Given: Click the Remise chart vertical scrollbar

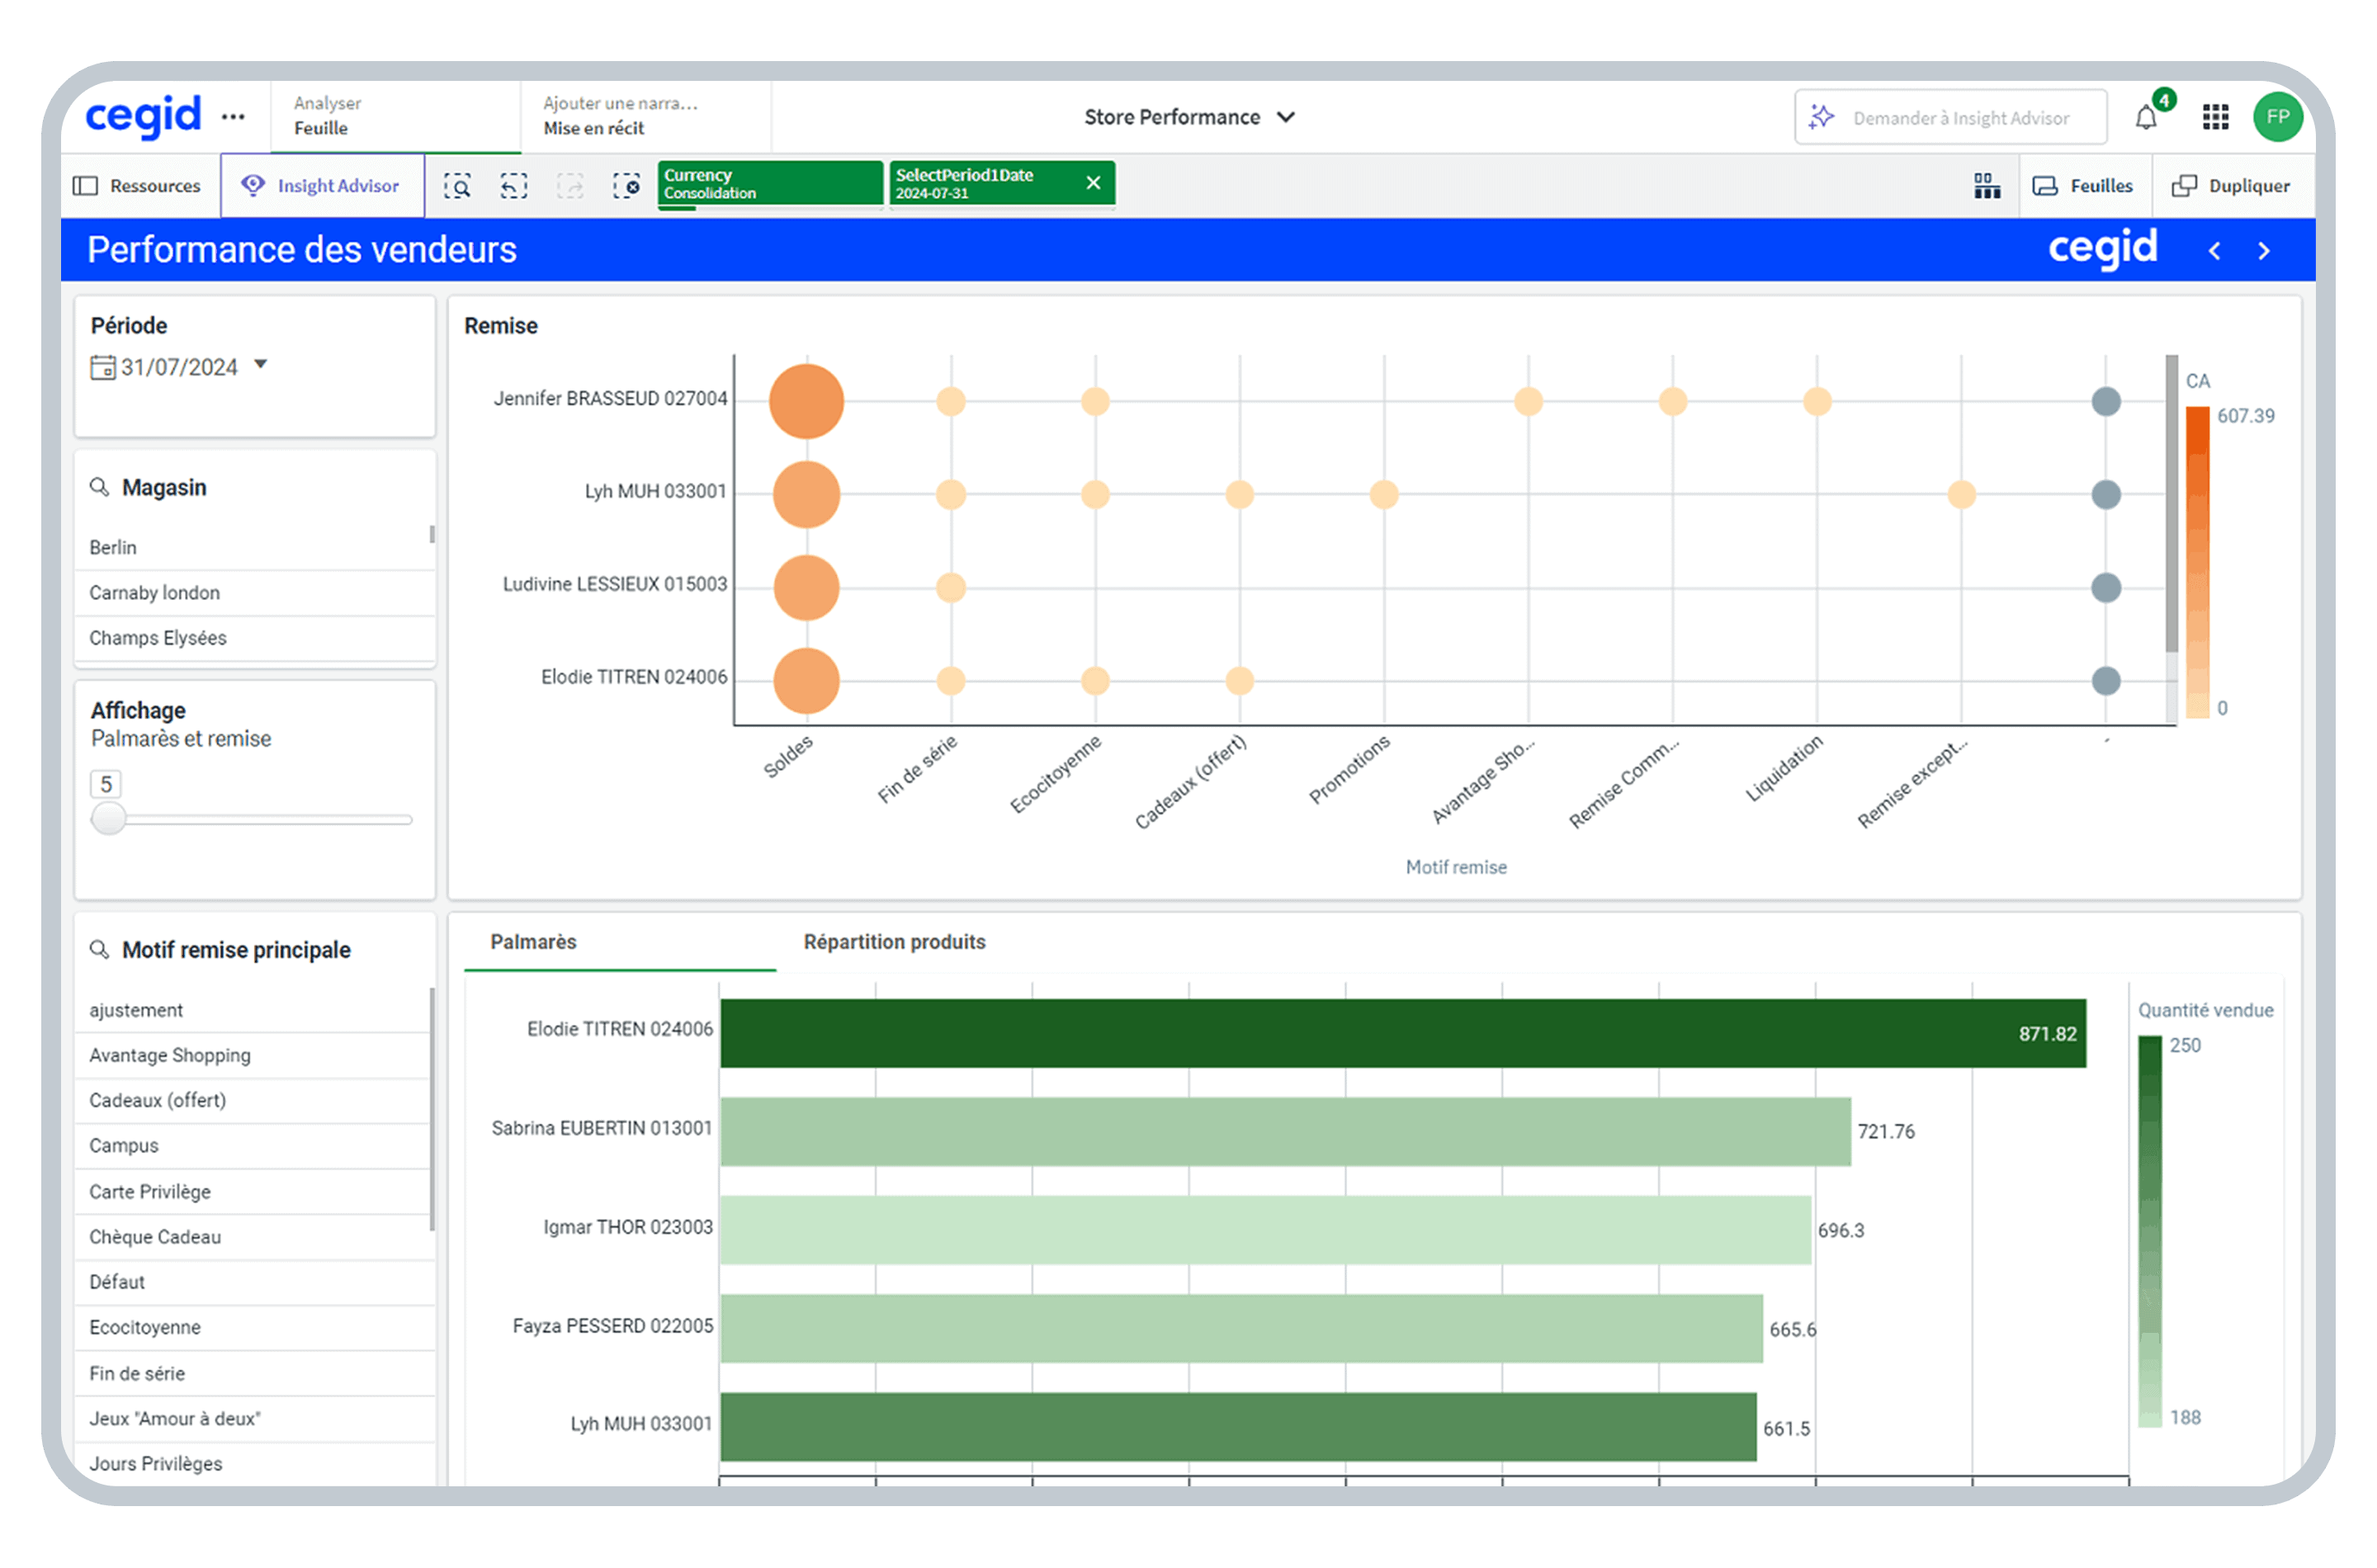Looking at the screenshot, I should coord(2171,504).
